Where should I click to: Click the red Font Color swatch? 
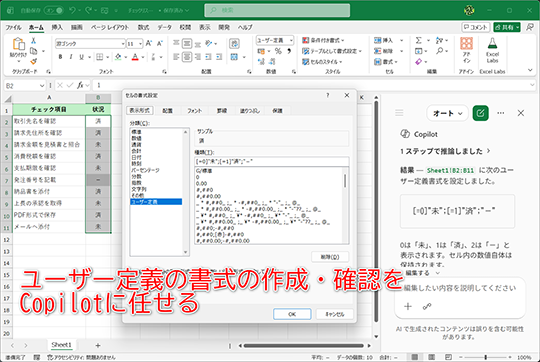pyautogui.click(x=135, y=57)
